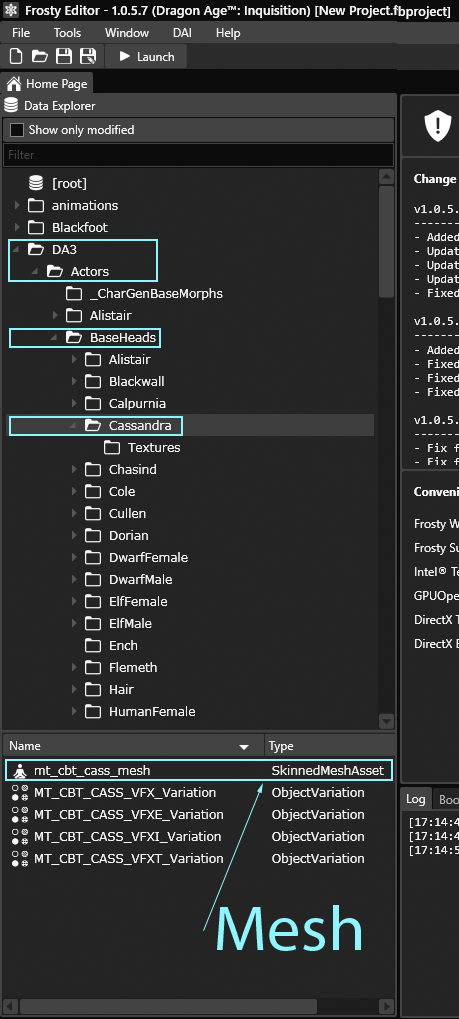Click the New Project toolbar icon

click(x=16, y=57)
